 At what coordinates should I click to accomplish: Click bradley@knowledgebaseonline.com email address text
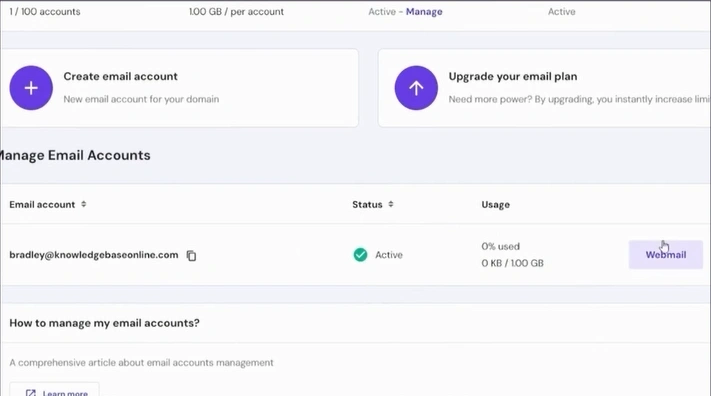click(x=94, y=255)
